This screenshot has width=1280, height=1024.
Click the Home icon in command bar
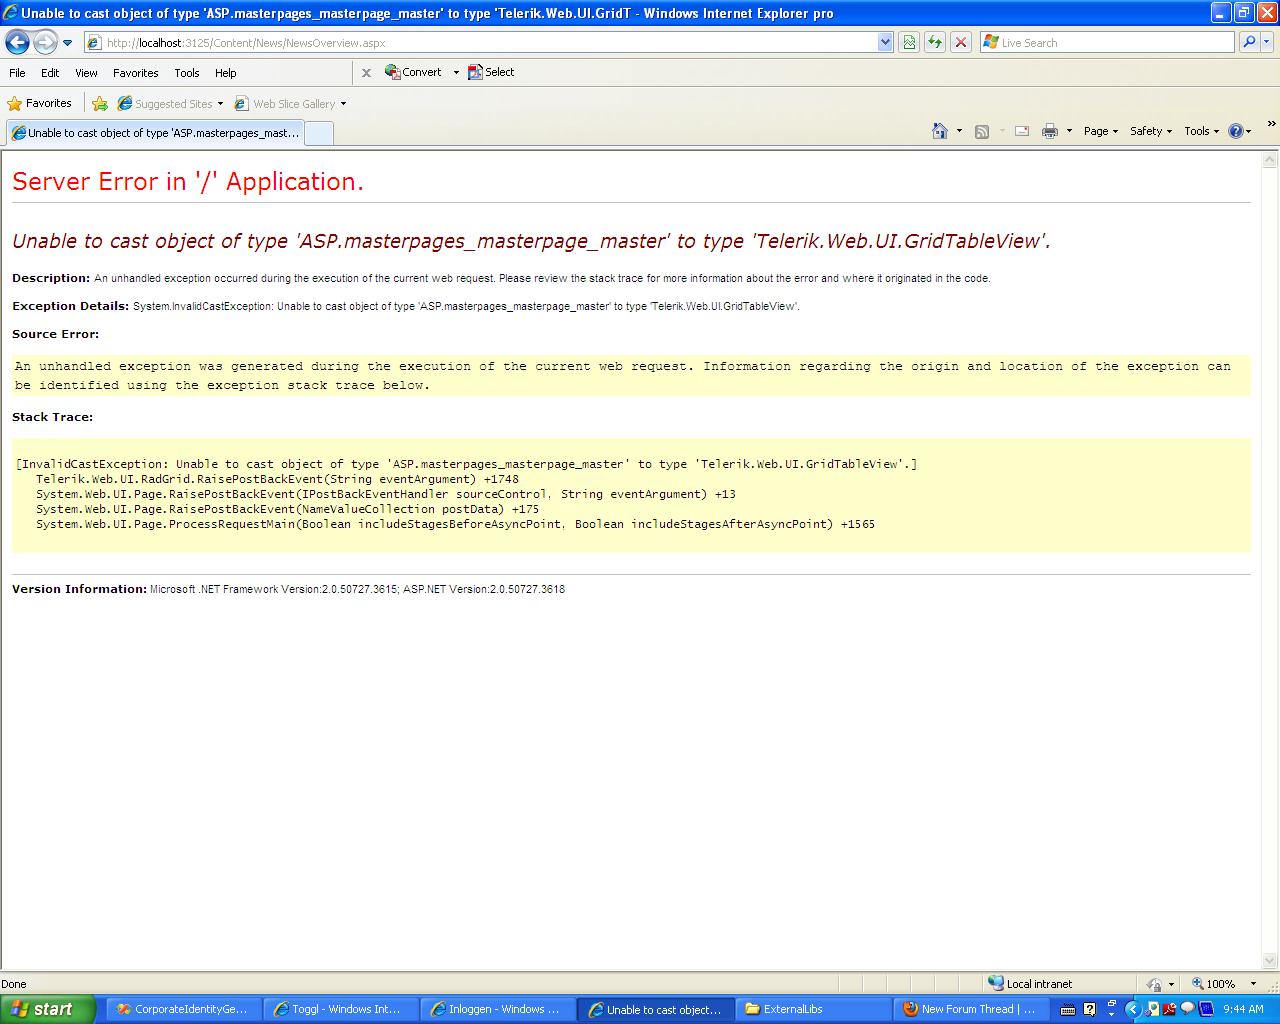coord(940,131)
